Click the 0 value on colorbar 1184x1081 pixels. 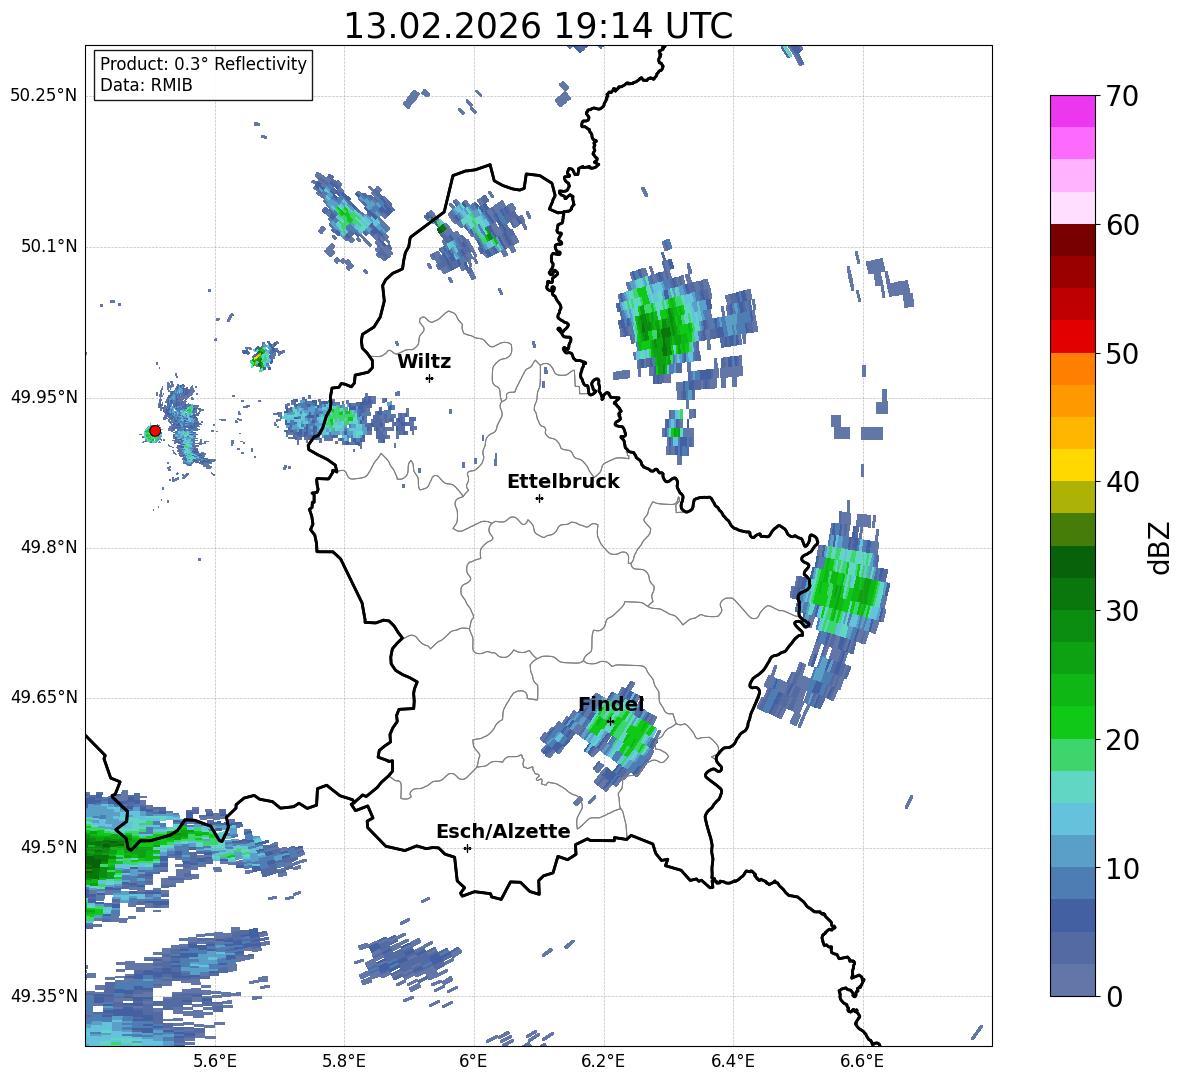click(1115, 997)
